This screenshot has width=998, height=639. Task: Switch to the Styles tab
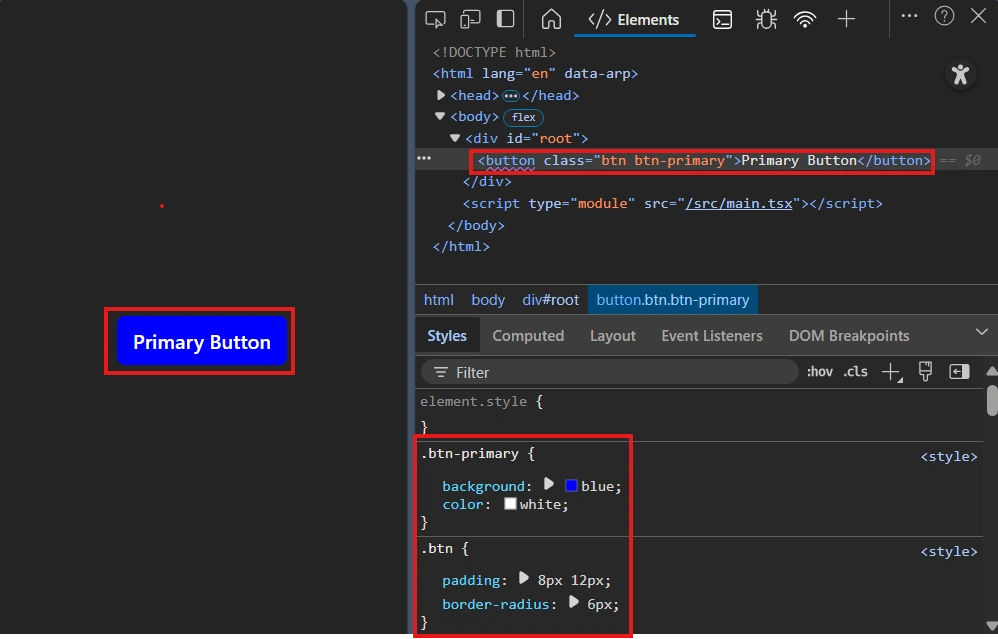pyautogui.click(x=447, y=336)
